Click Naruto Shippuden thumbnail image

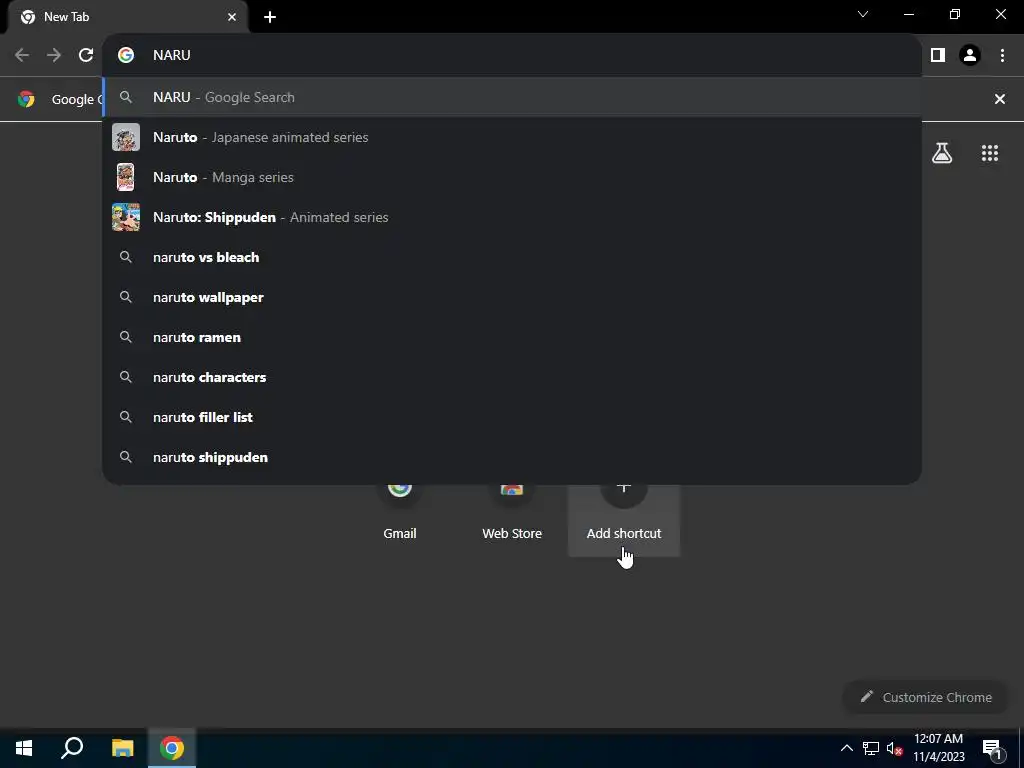(x=125, y=217)
